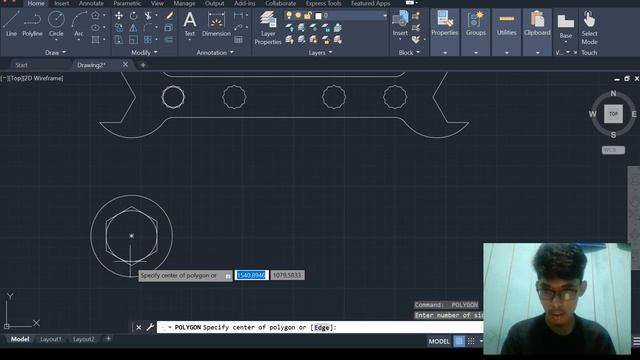This screenshot has width=640, height=360.
Task: Expand the Block panel
Action: (x=409, y=53)
